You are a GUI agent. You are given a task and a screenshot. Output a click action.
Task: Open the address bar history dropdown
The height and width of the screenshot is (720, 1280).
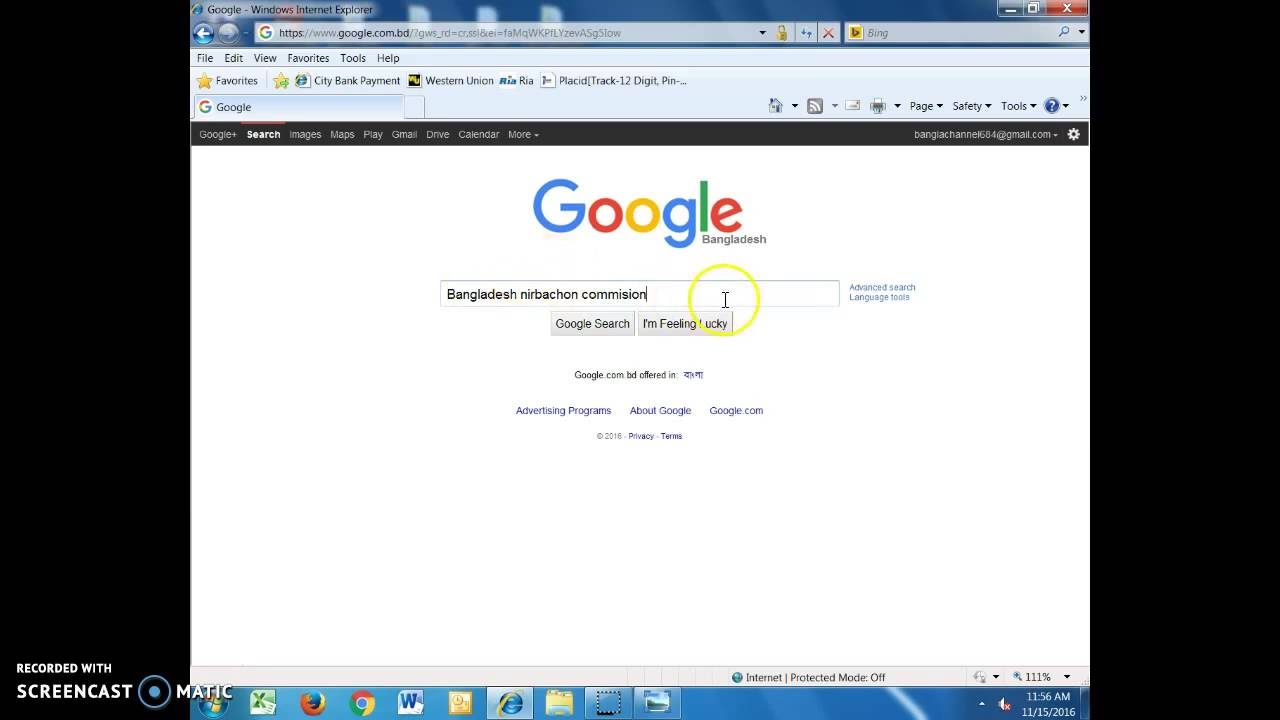(762, 33)
